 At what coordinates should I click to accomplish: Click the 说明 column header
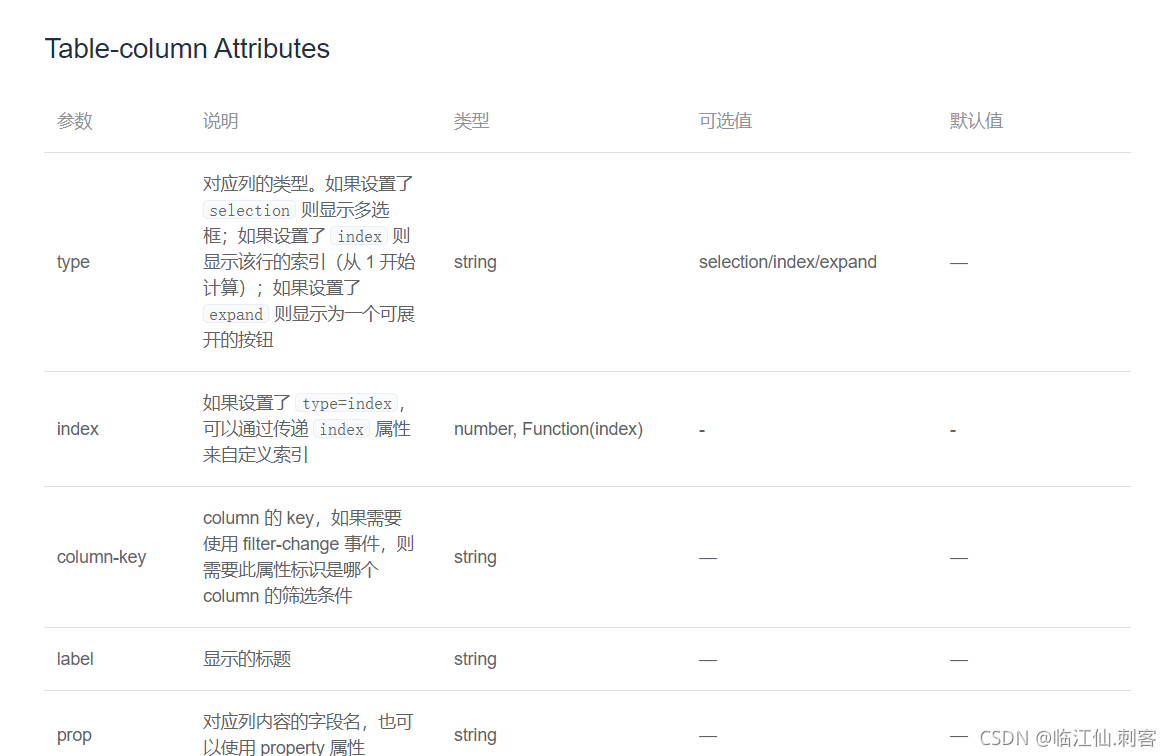[x=220, y=120]
